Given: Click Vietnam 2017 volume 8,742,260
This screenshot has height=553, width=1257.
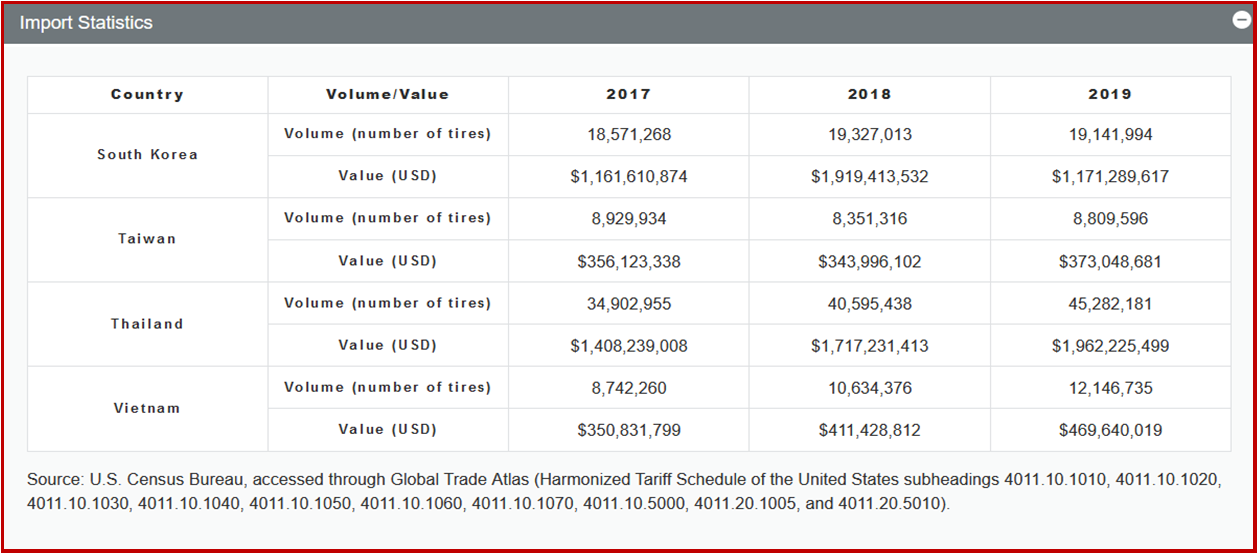Looking at the screenshot, I should click(x=628, y=388).
